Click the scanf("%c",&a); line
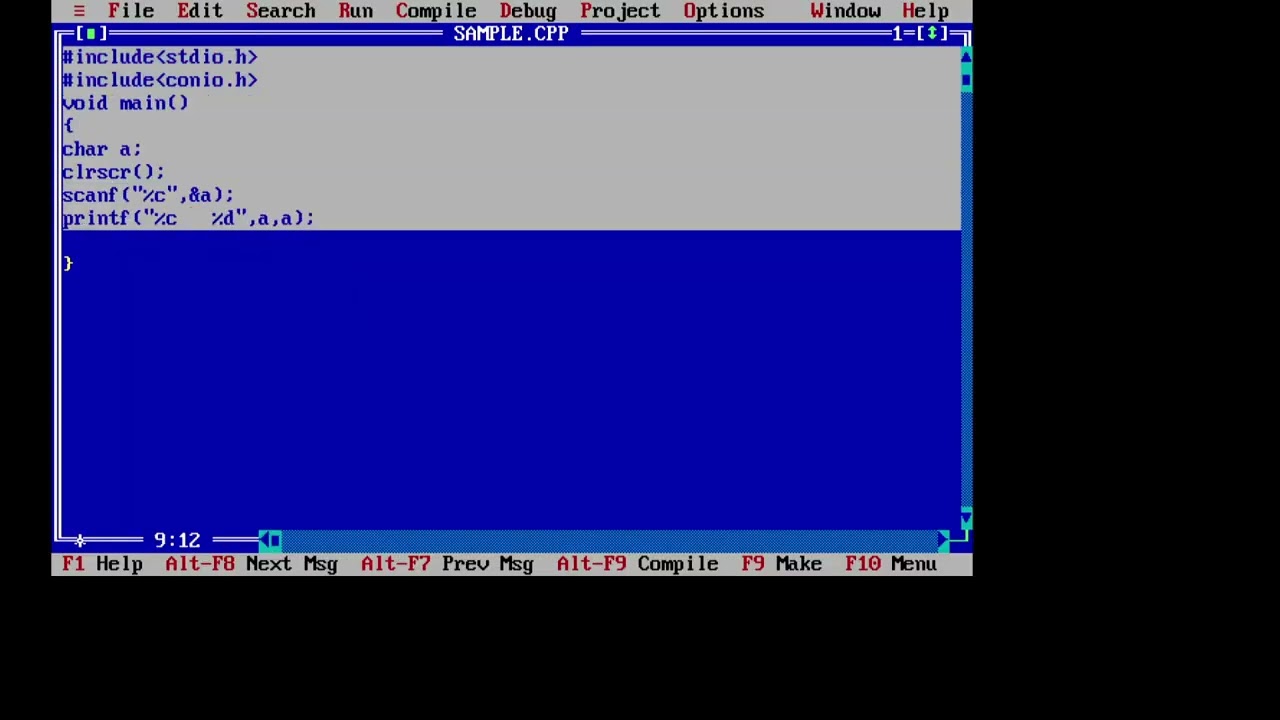1280x720 pixels. (148, 195)
